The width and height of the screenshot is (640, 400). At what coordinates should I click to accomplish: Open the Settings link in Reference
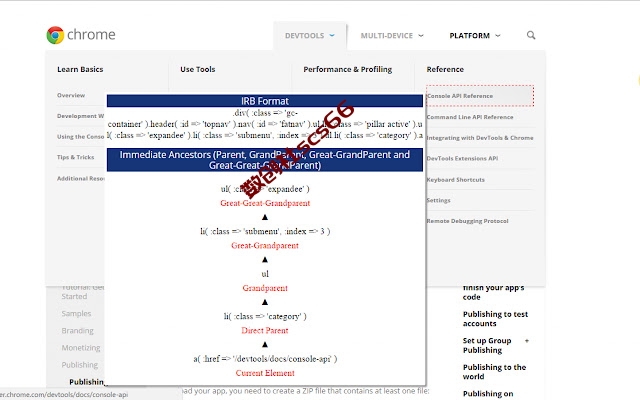click(438, 200)
